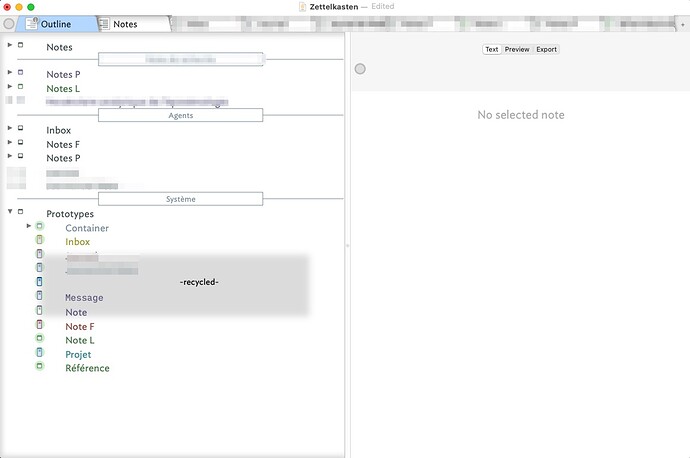Click the Note L prototype badge icon
690x458 pixels.
coord(40,338)
